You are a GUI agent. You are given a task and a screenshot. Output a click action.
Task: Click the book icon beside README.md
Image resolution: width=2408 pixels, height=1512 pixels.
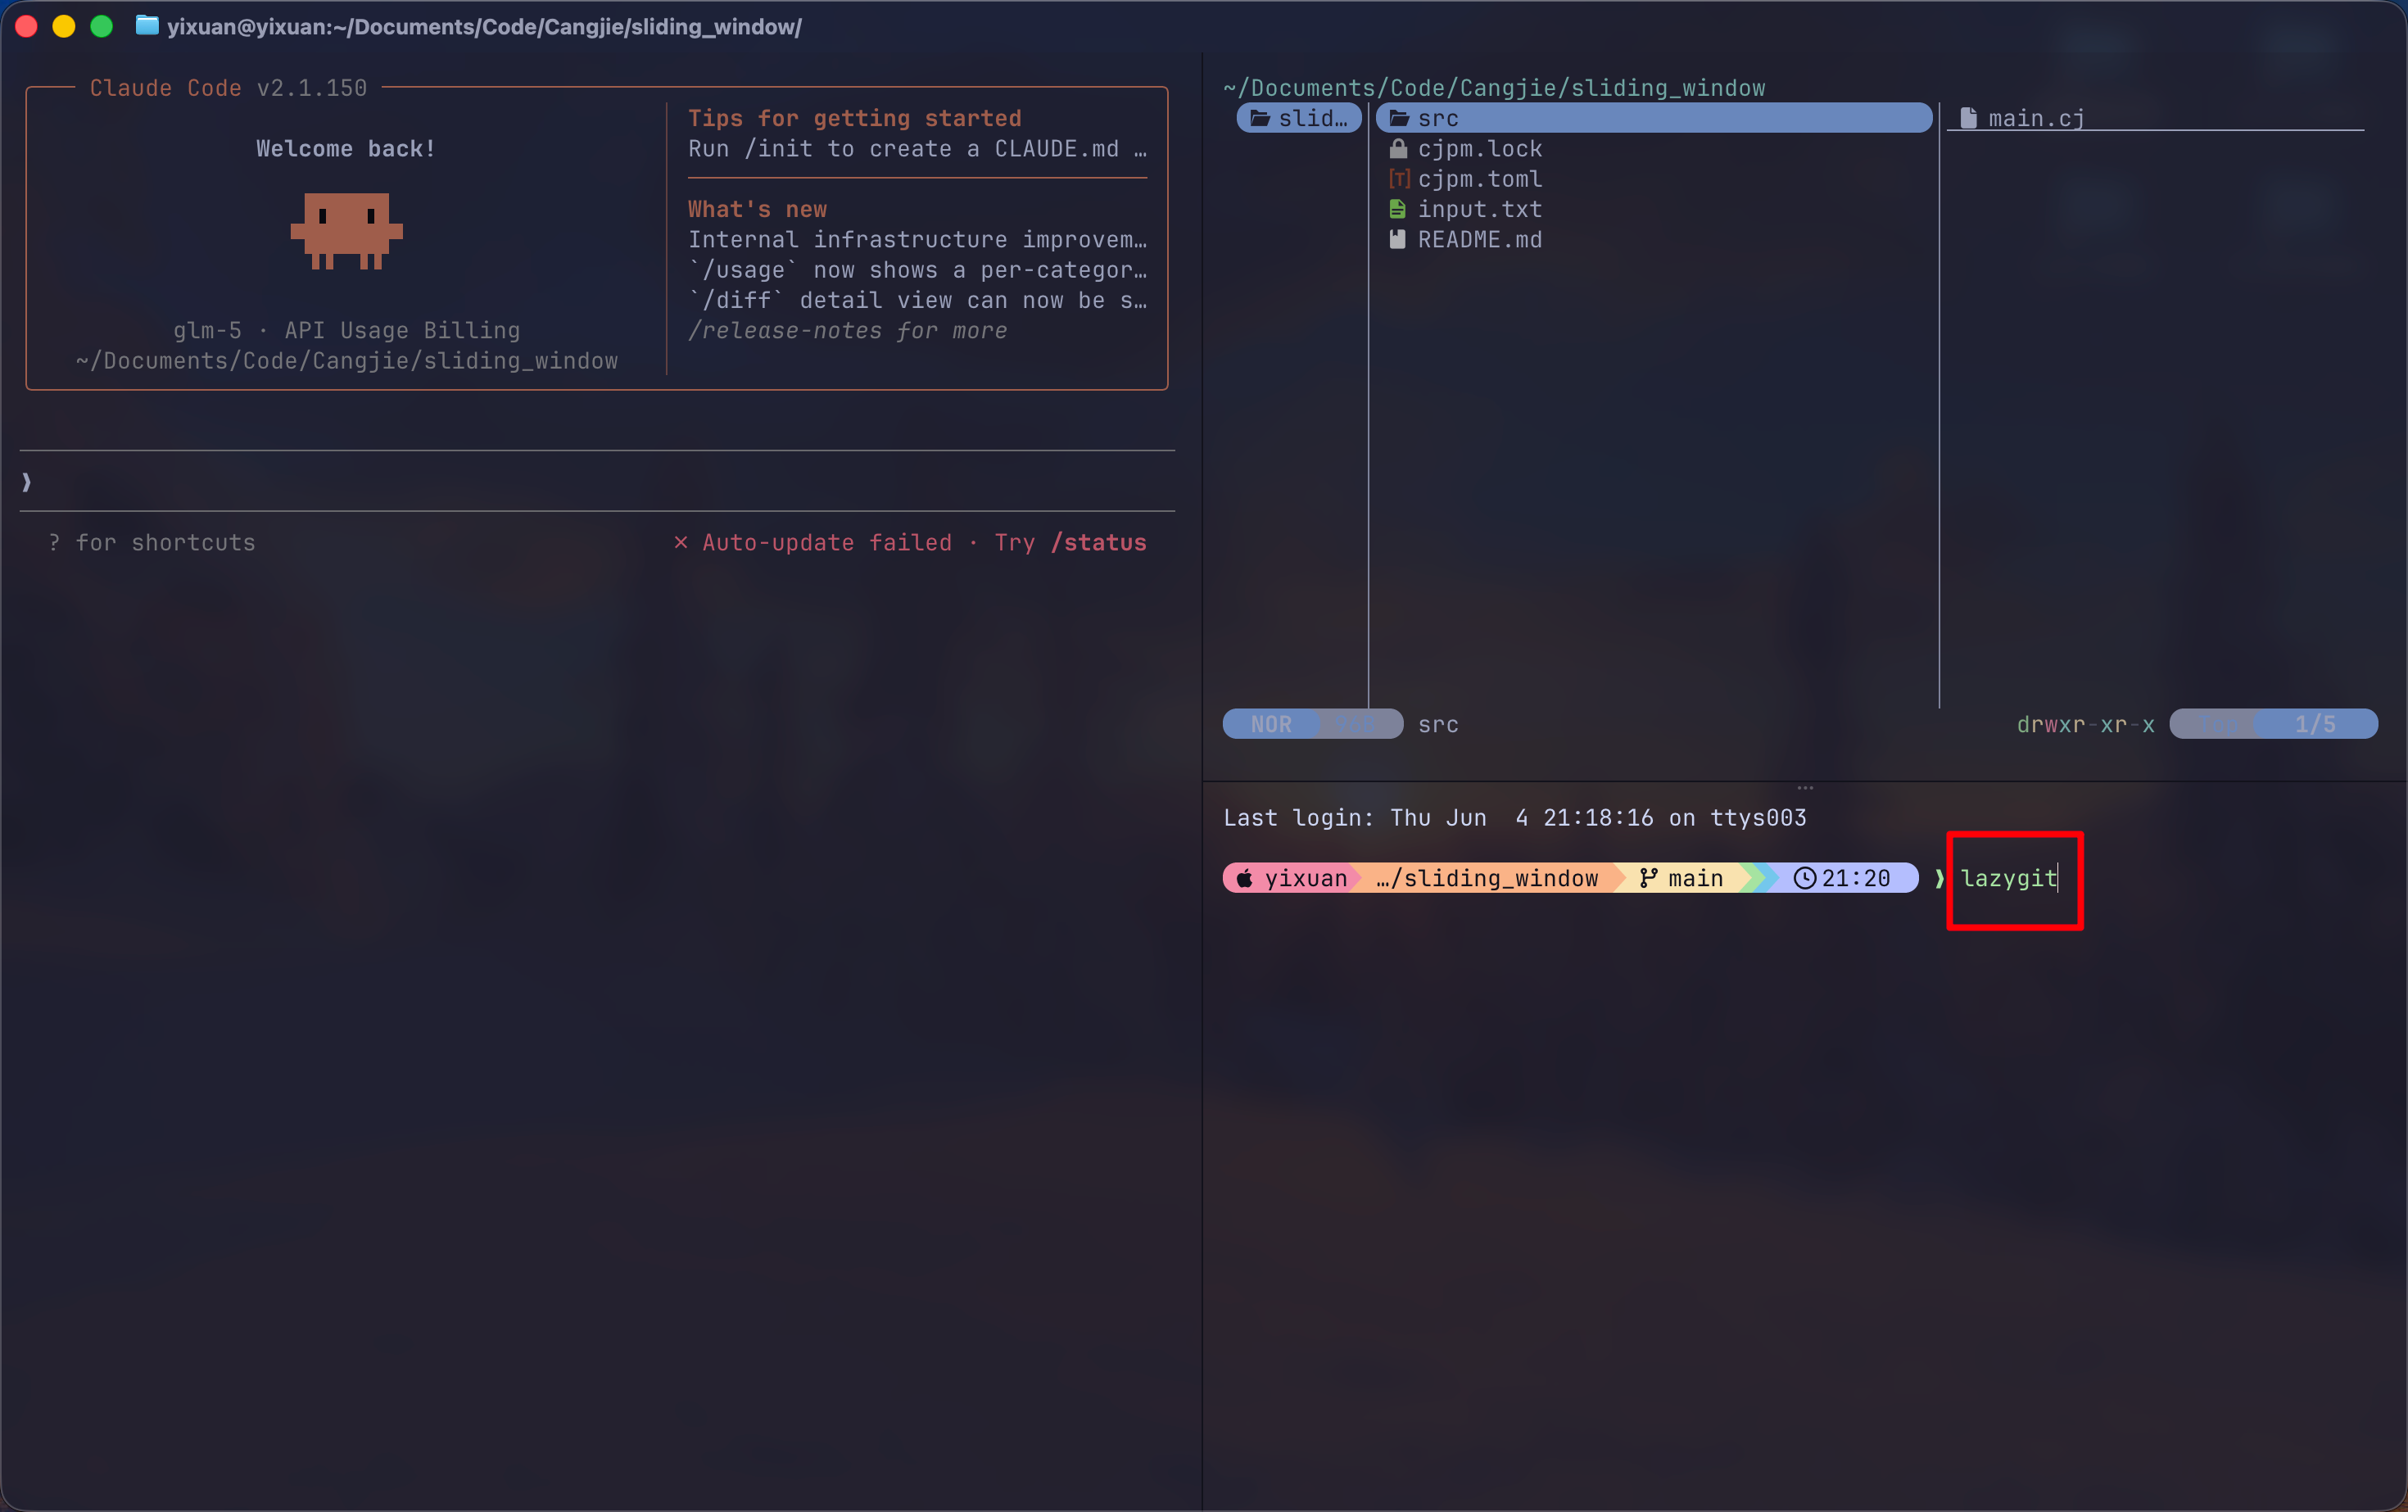click(1398, 240)
